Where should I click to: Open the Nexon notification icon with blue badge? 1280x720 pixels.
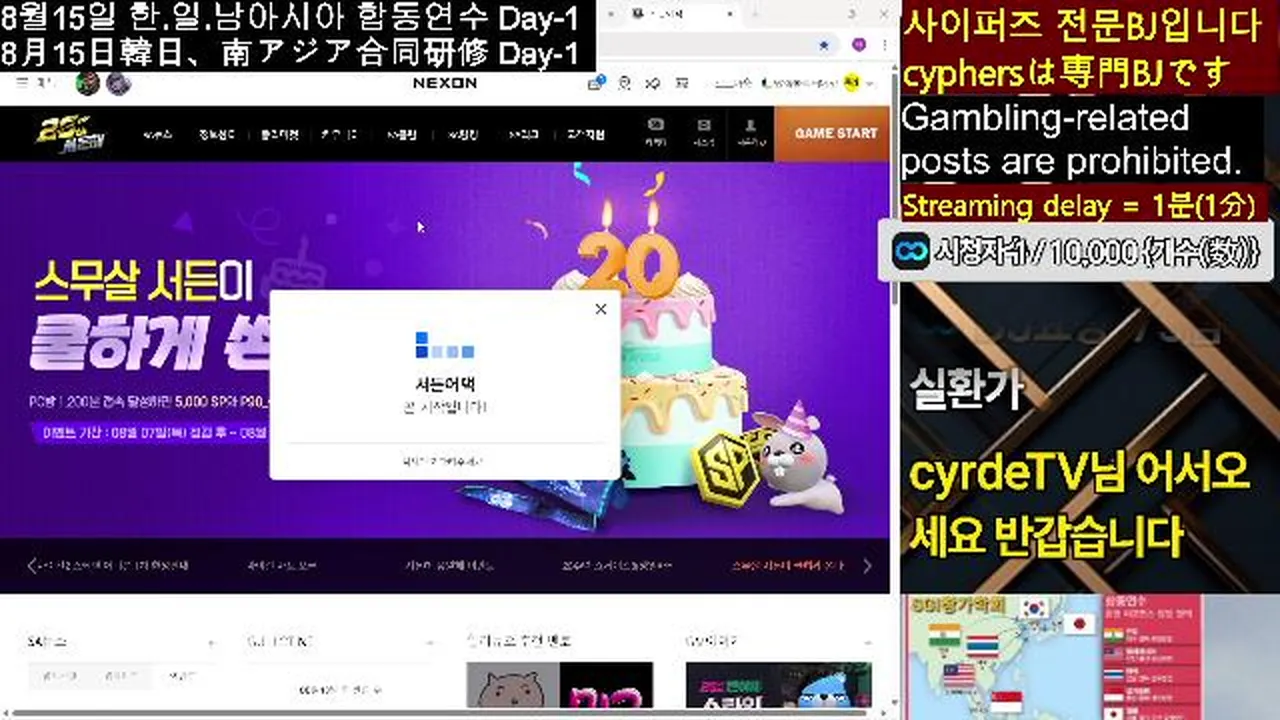[596, 84]
